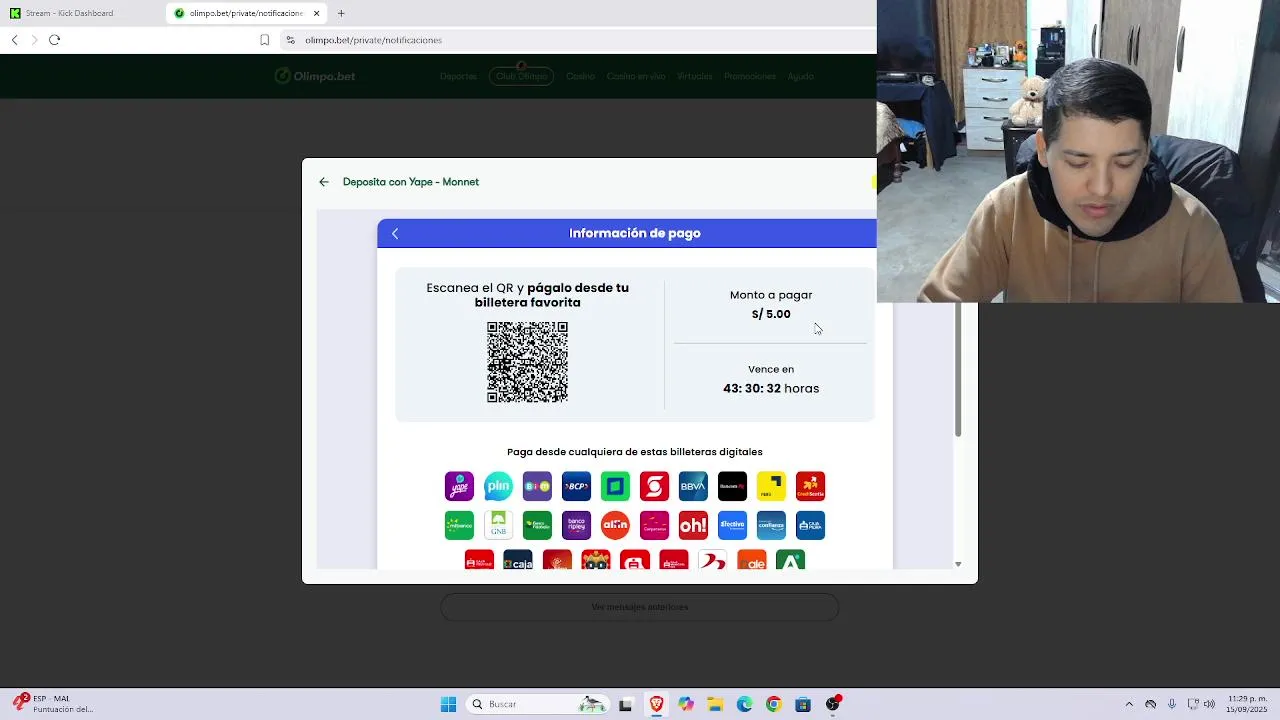Reload the page in the browser toolbar
The width and height of the screenshot is (1280, 720).
[x=54, y=40]
